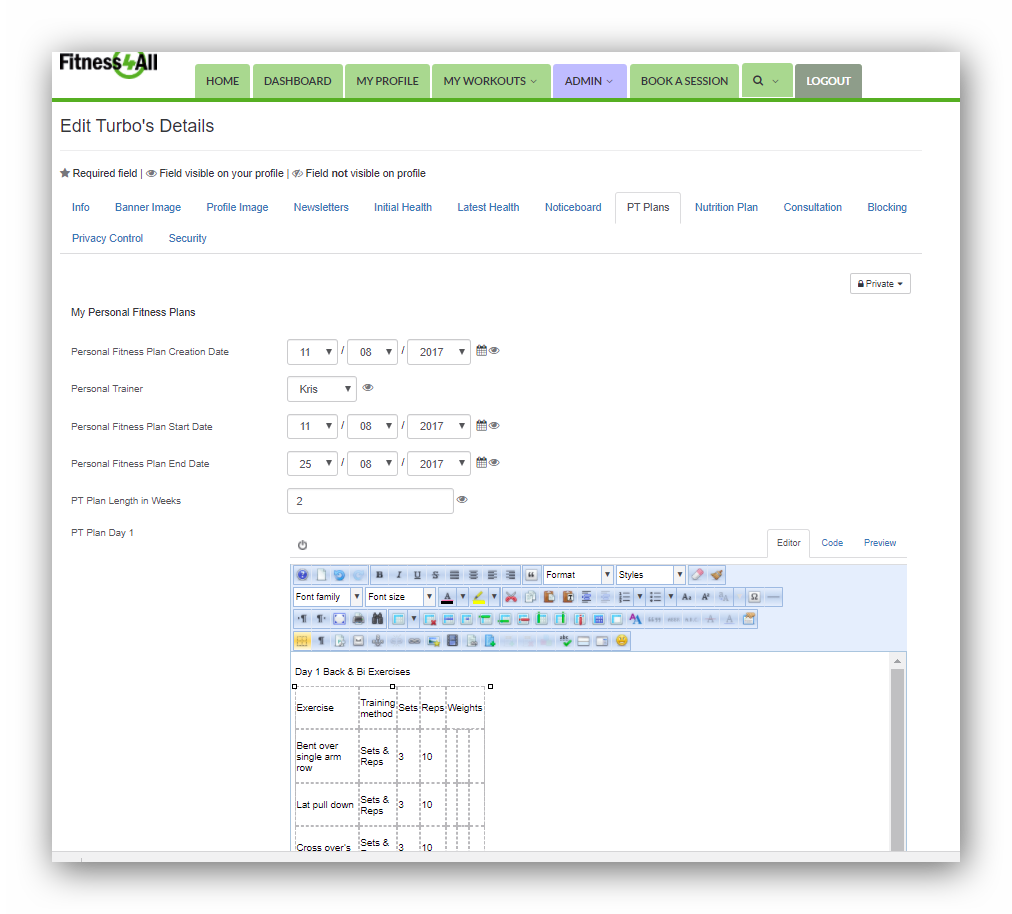Toggle the editor on/off power icon
The width and height of the screenshot is (1012, 914).
302,545
